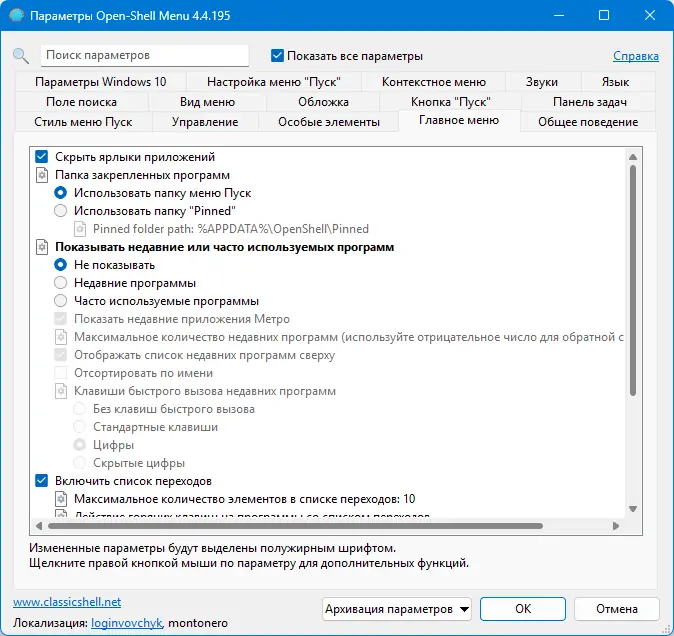Choose Часто используемые программы option

[61, 301]
